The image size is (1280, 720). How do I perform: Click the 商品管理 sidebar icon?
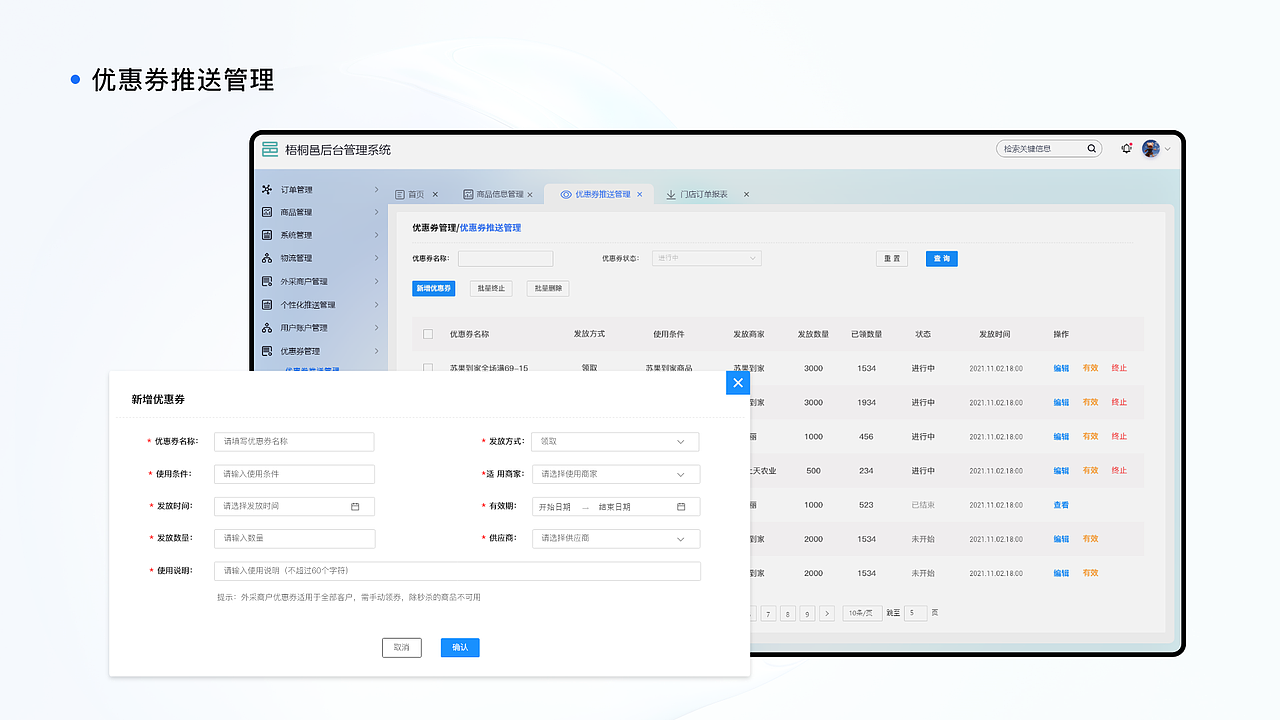click(x=267, y=212)
